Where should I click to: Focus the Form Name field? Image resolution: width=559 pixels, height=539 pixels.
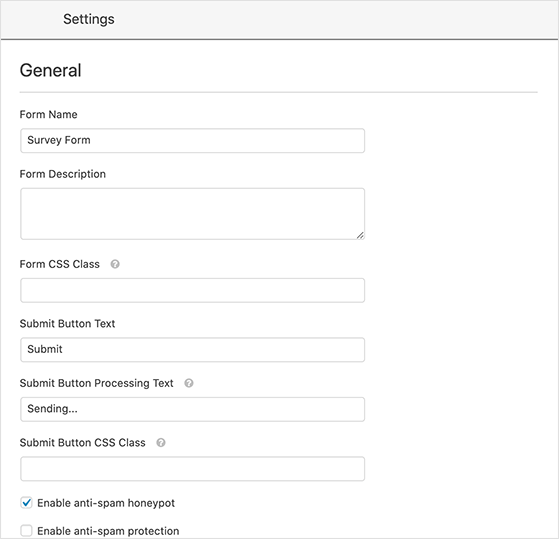click(193, 140)
